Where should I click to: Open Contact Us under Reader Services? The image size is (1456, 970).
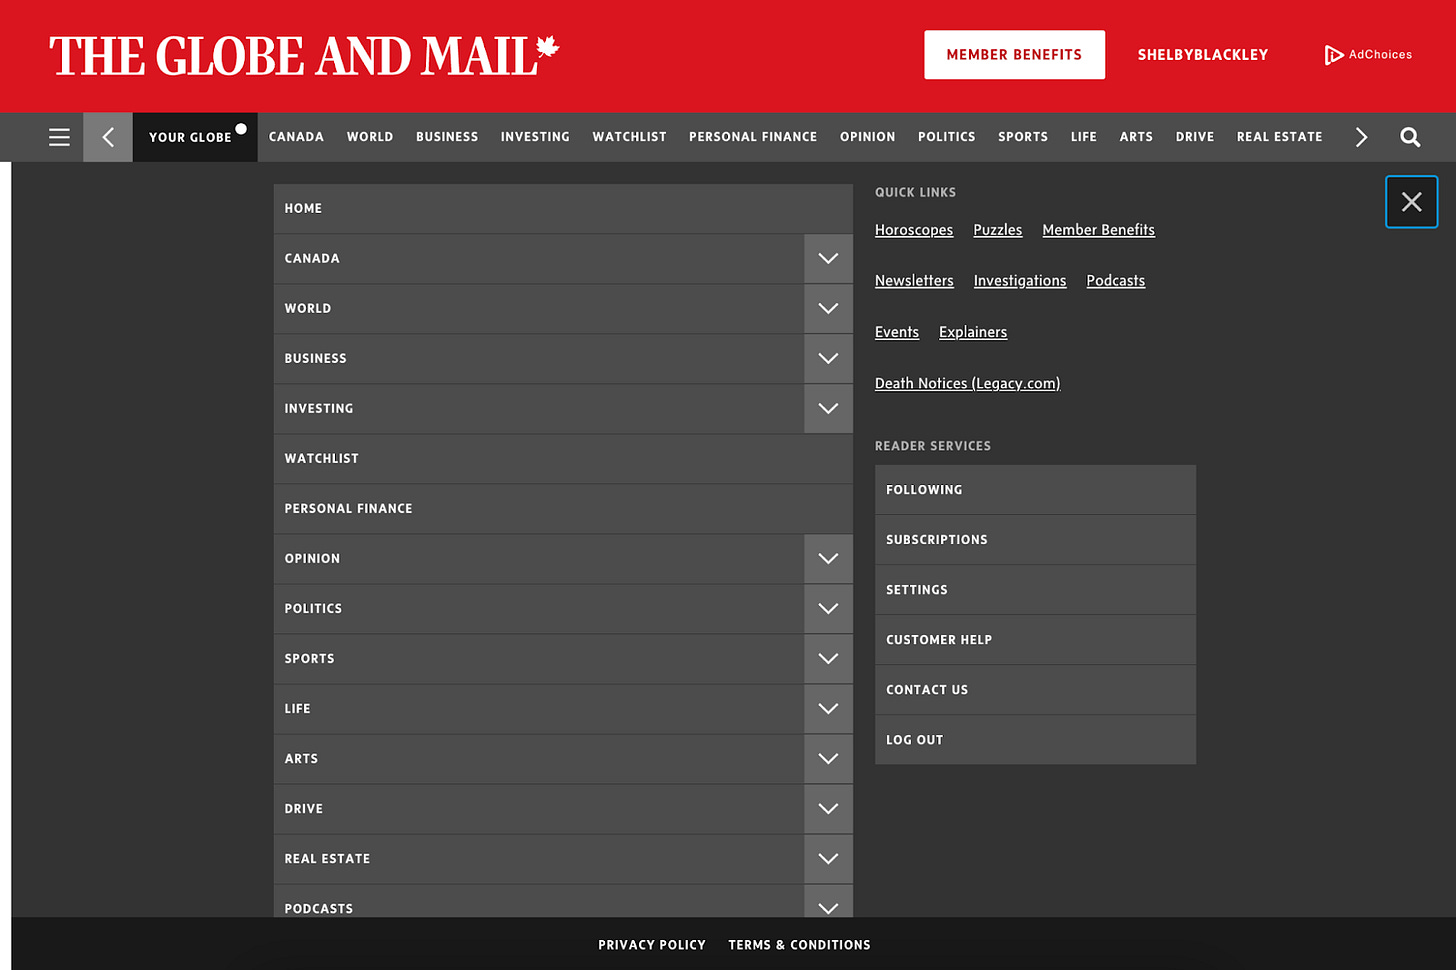1035,690
